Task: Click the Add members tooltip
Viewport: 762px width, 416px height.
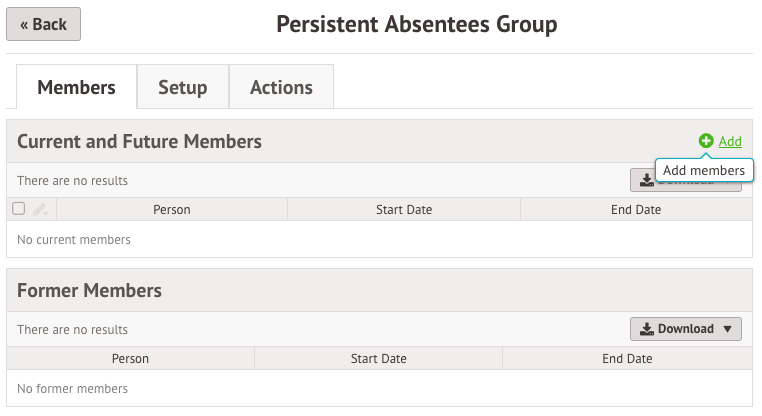Action: [x=704, y=171]
